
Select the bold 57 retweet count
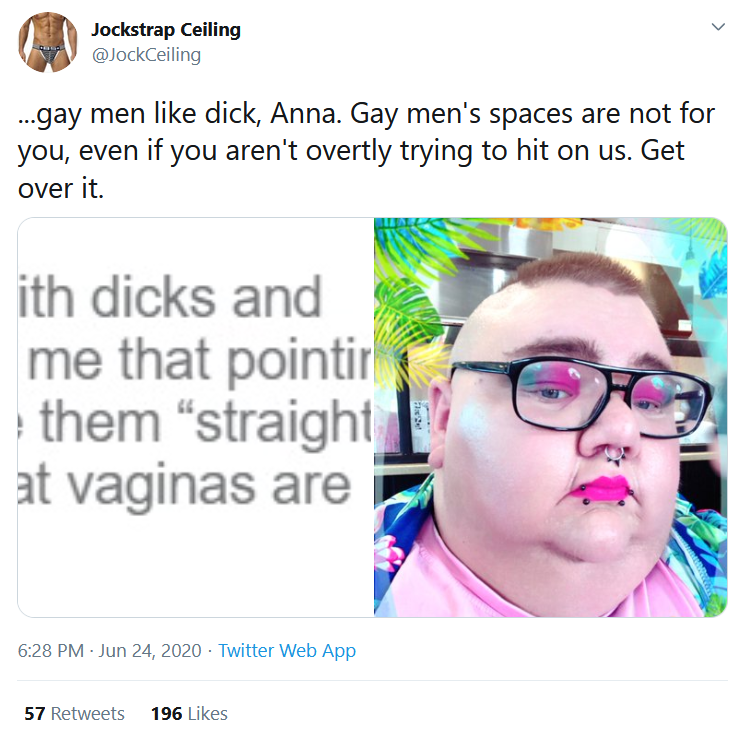(35, 713)
